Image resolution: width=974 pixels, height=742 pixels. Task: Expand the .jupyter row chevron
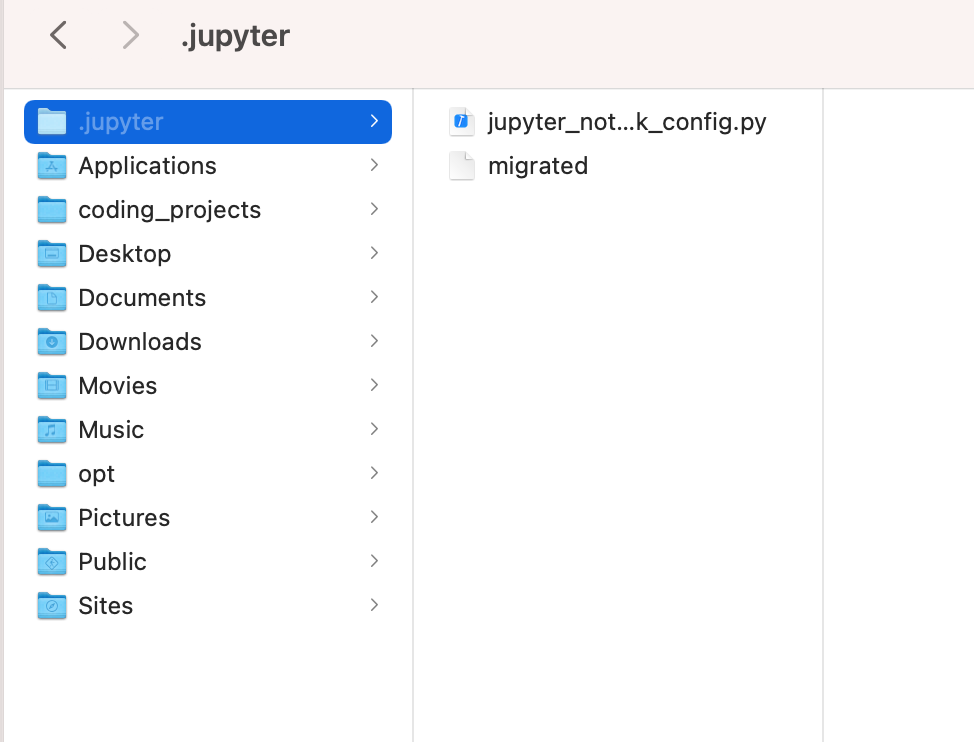tap(374, 121)
